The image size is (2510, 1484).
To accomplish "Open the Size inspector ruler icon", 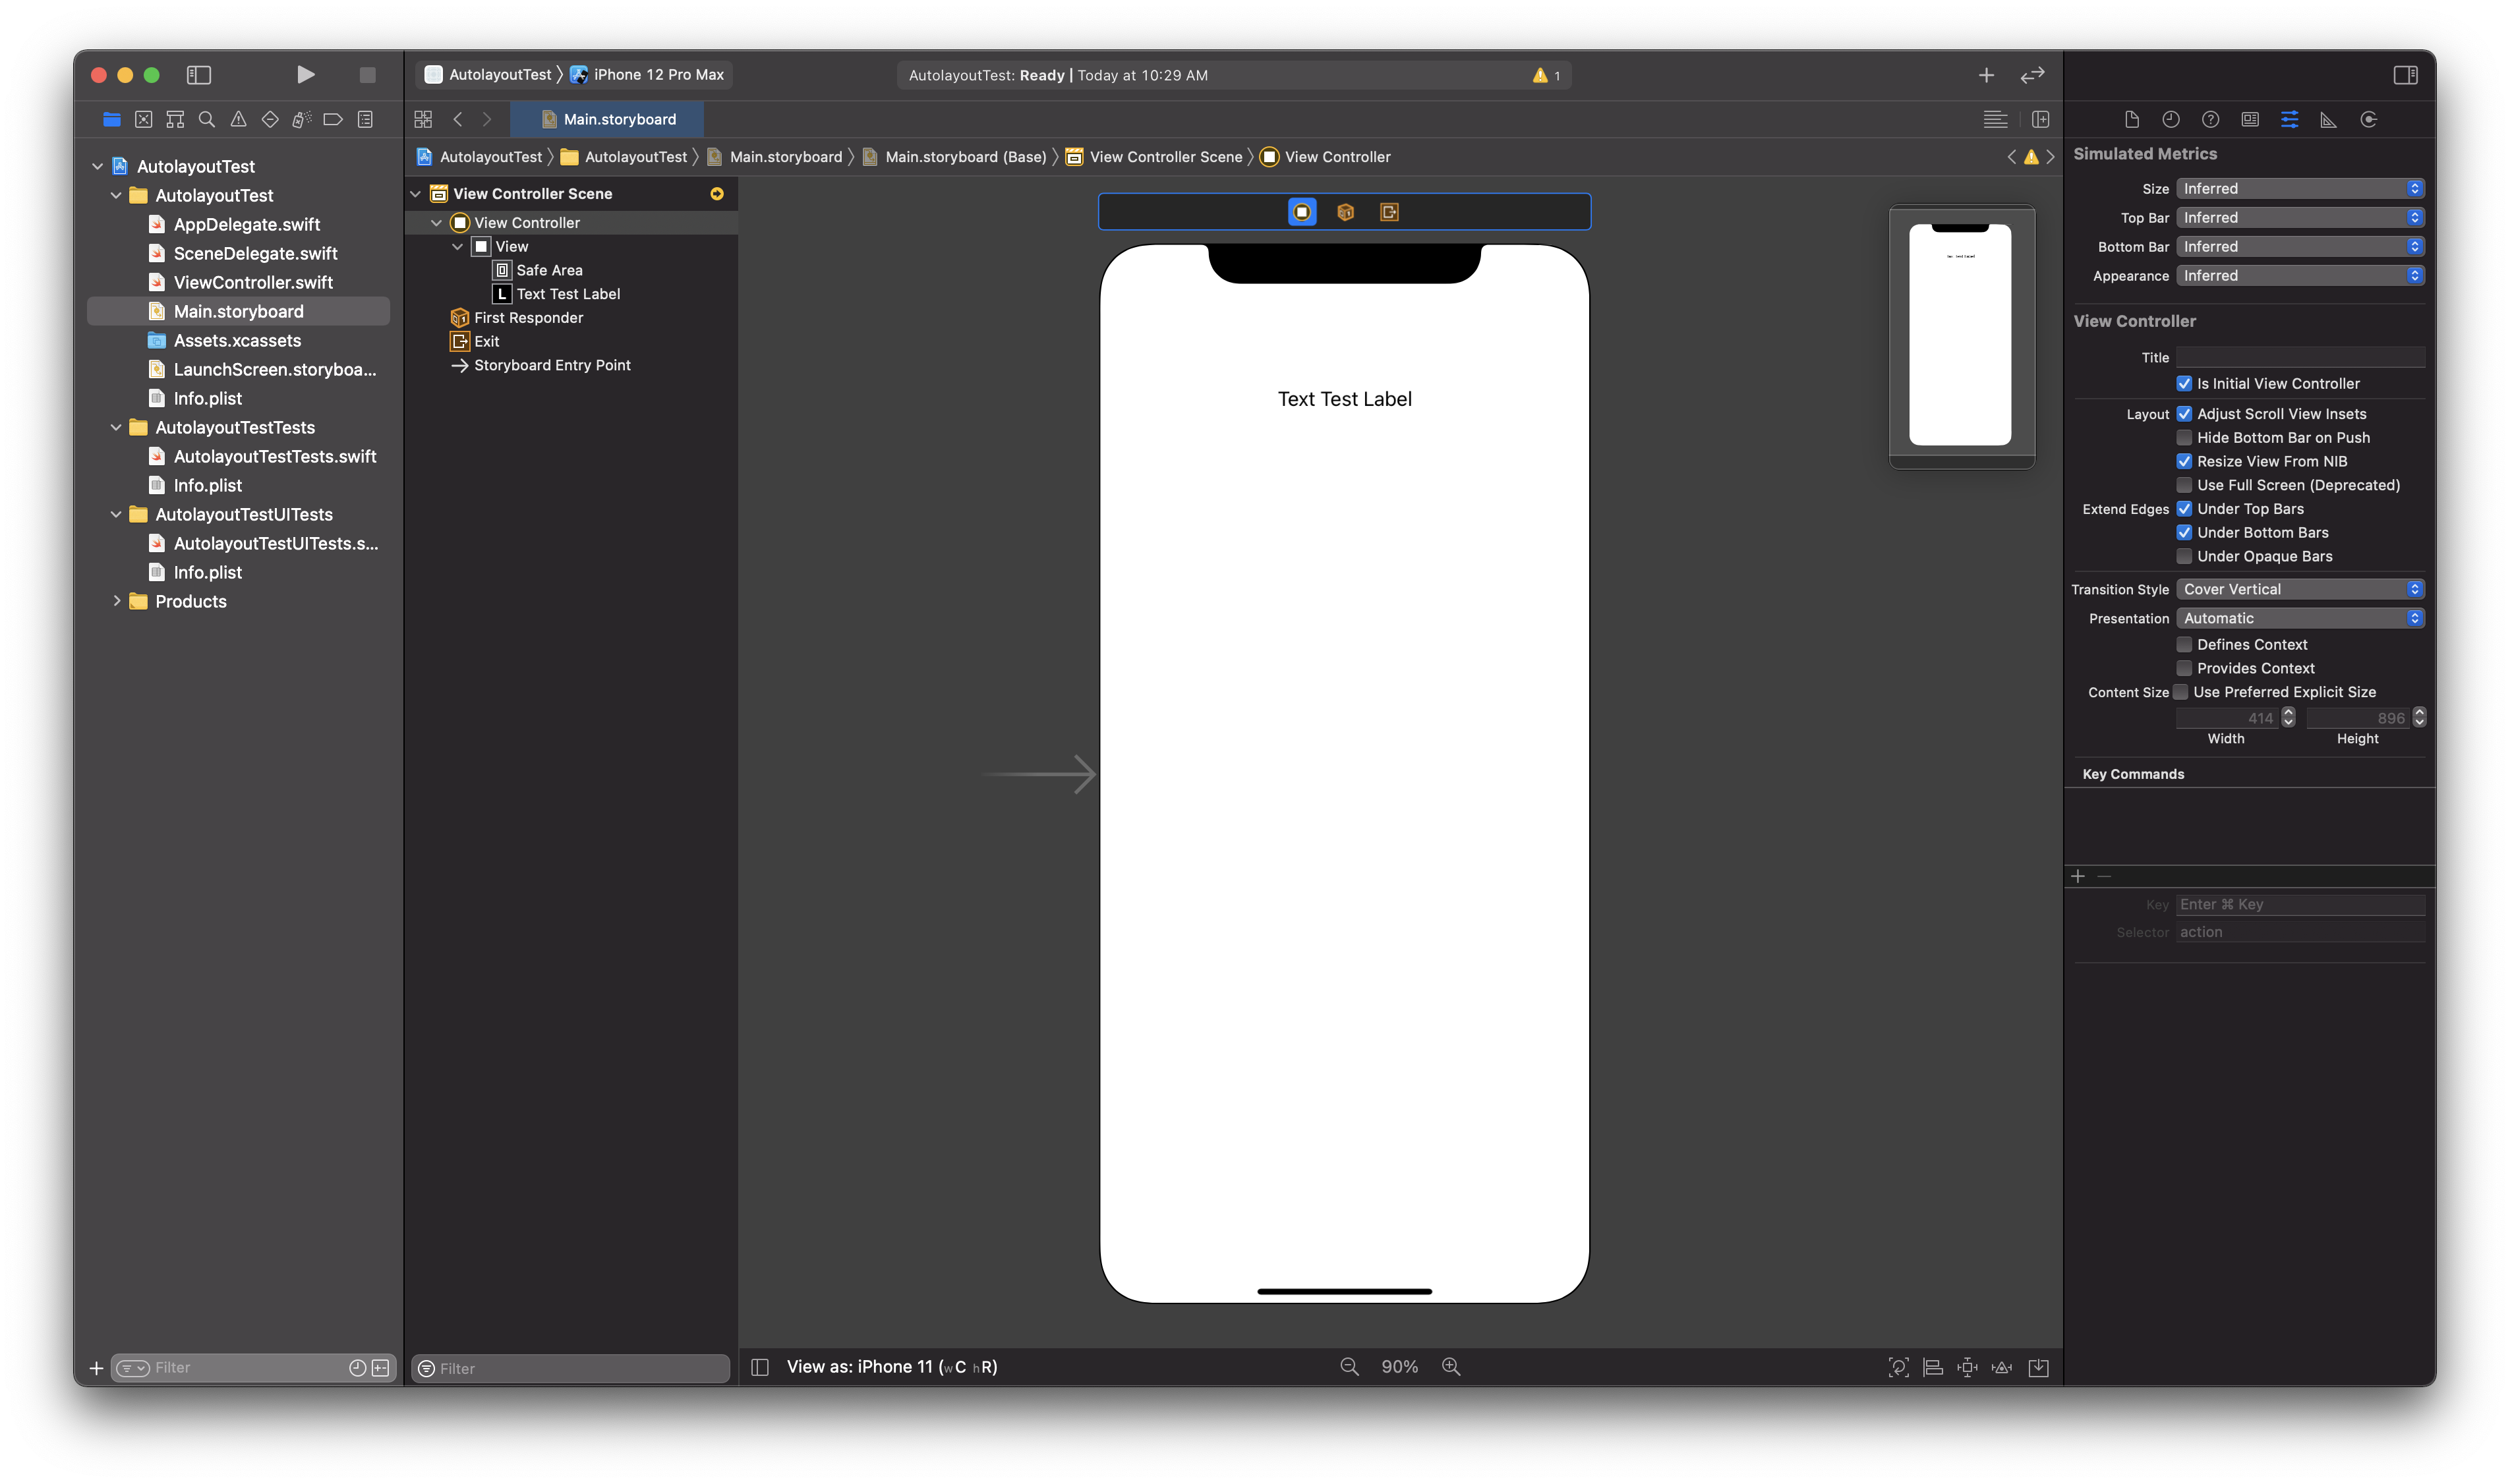I will point(2328,120).
